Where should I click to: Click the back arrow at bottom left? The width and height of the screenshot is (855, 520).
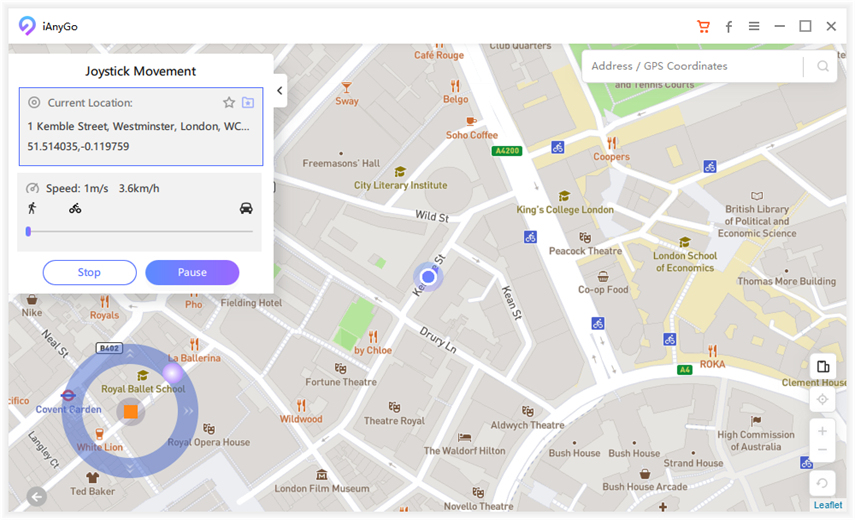[37, 497]
